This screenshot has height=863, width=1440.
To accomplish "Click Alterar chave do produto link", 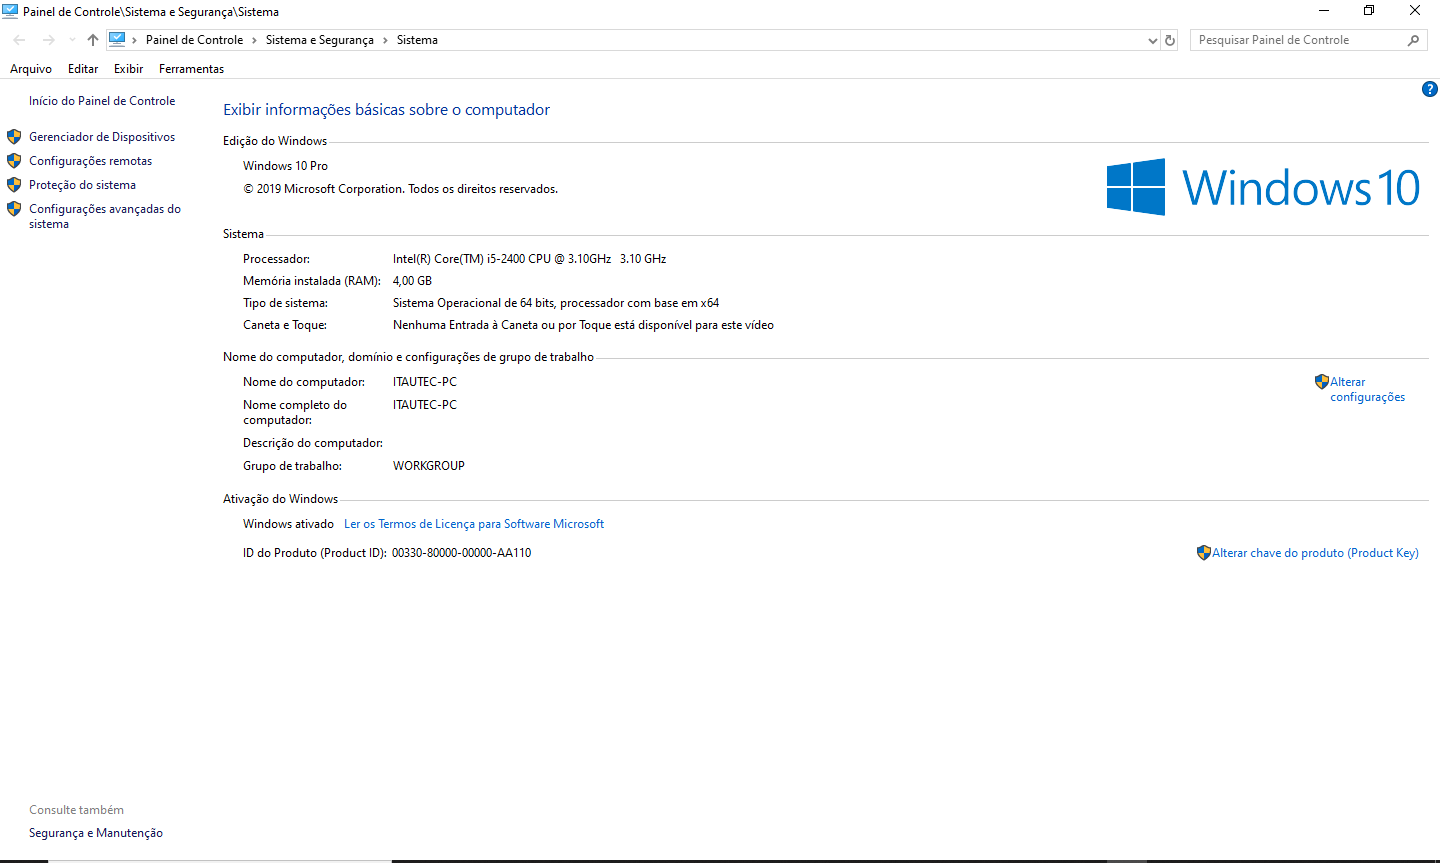I will [1315, 553].
